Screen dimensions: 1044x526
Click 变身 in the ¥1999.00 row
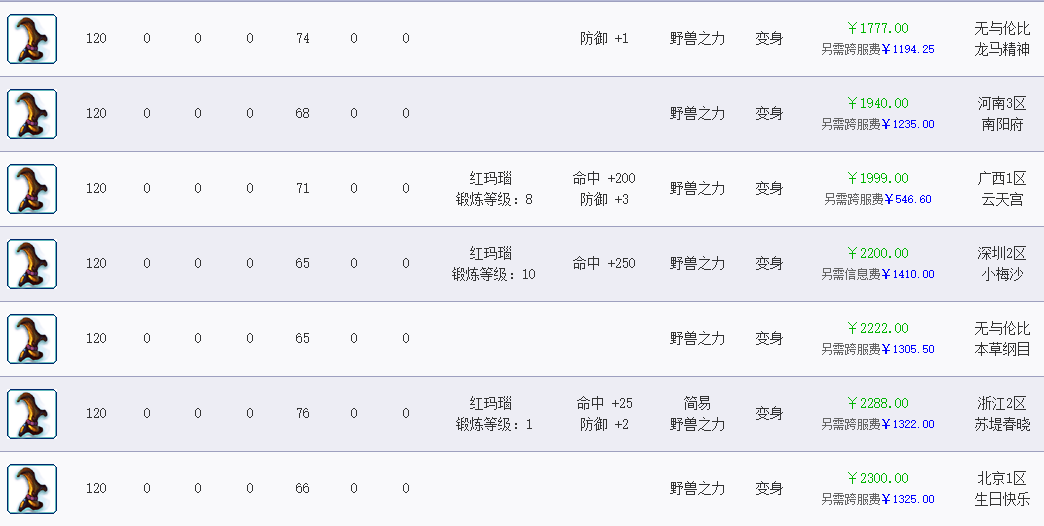pos(769,189)
